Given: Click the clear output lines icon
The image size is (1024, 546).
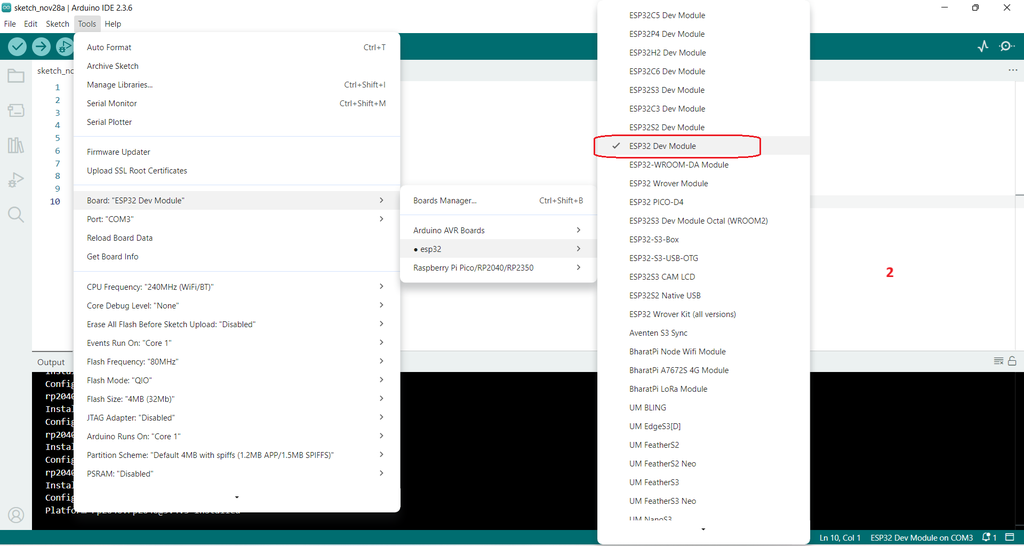Looking at the screenshot, I should 998,361.
